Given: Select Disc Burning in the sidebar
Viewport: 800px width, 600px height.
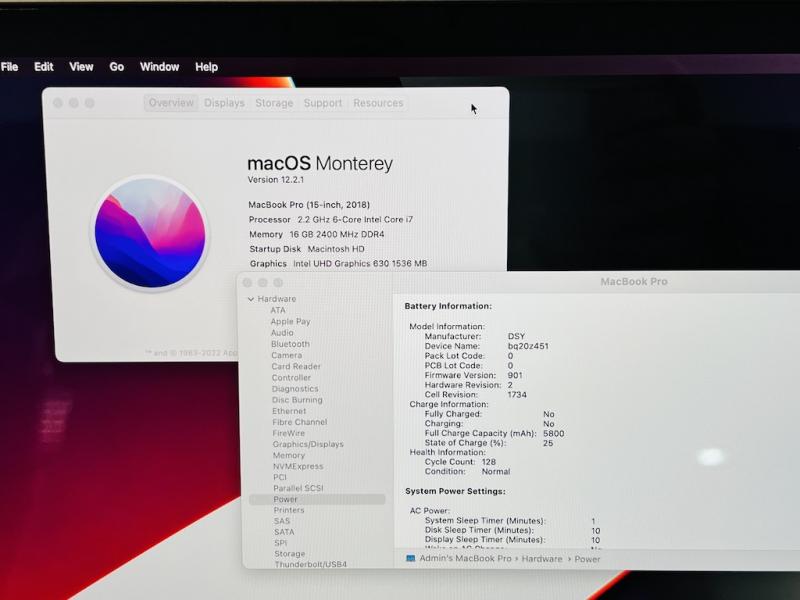Looking at the screenshot, I should pos(297,400).
